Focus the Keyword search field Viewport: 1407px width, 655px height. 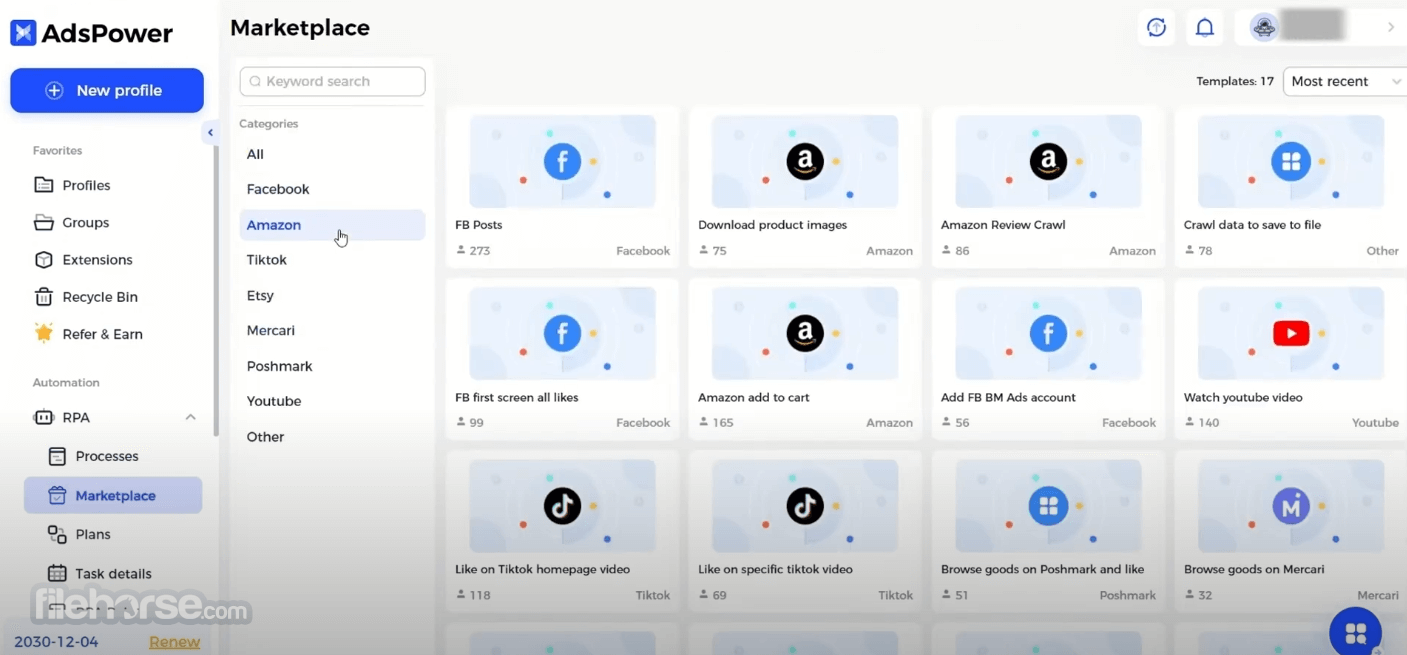332,81
